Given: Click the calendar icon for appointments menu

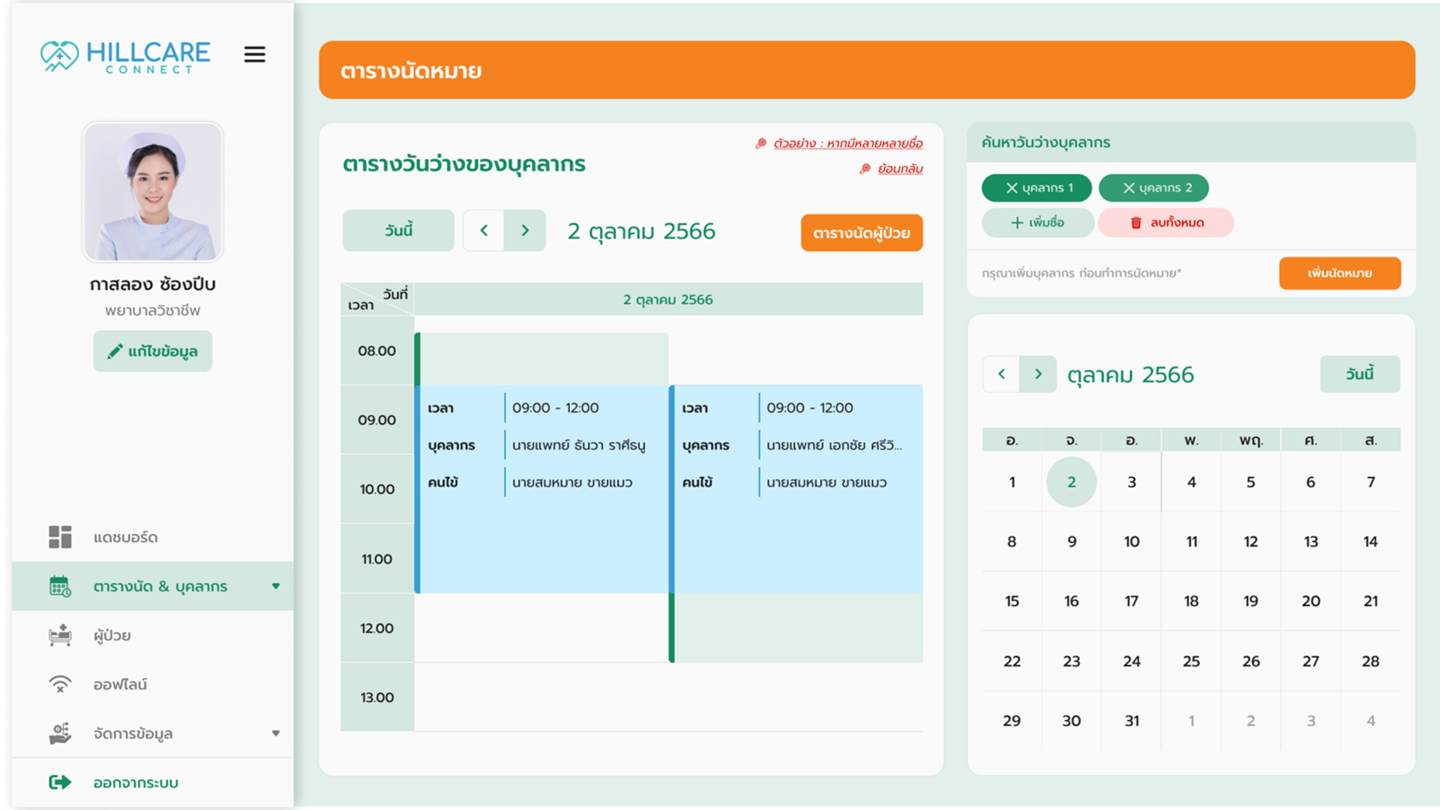Looking at the screenshot, I should click(60, 586).
